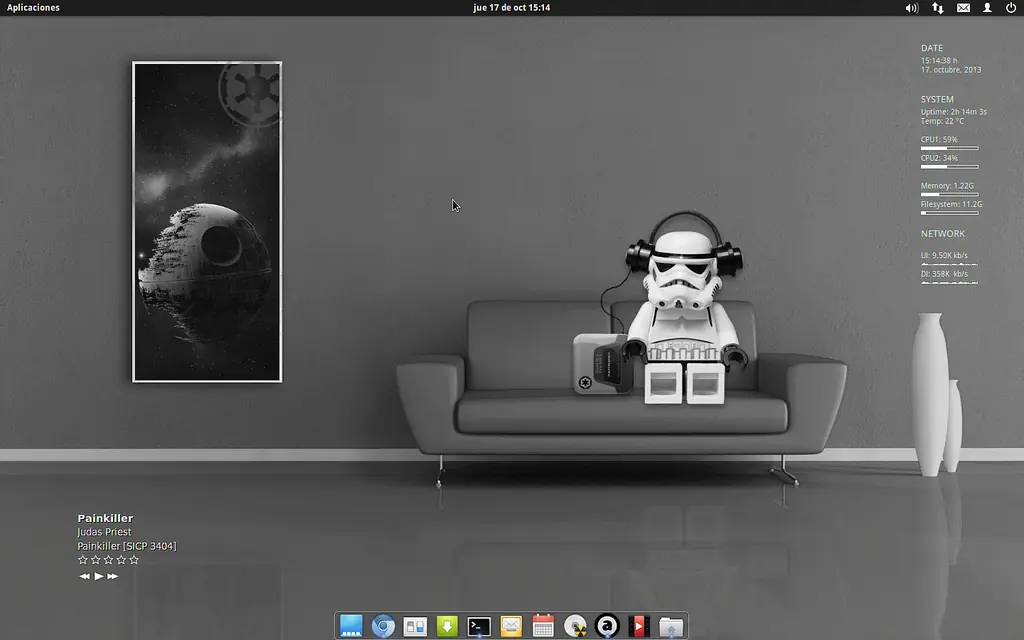Open the Aplicaciones menu
This screenshot has height=640, width=1024.
click(33, 8)
